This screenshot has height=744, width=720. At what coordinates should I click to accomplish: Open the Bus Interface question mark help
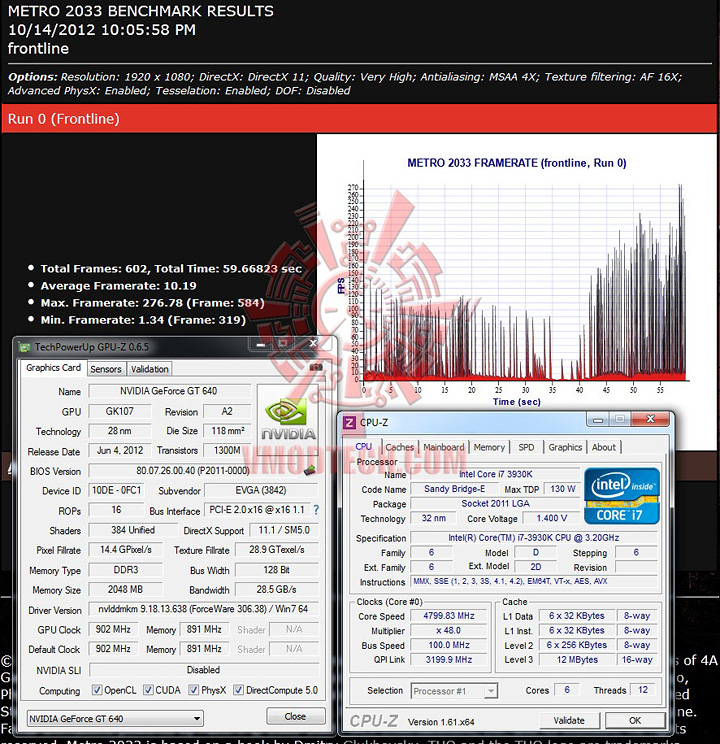coord(316,510)
